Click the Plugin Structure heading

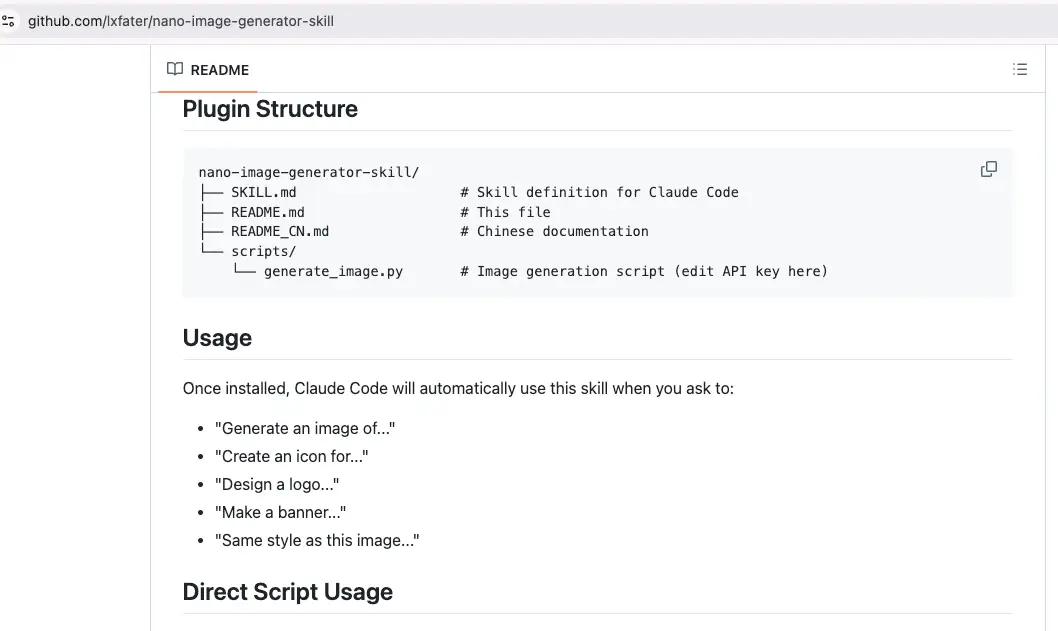270,109
